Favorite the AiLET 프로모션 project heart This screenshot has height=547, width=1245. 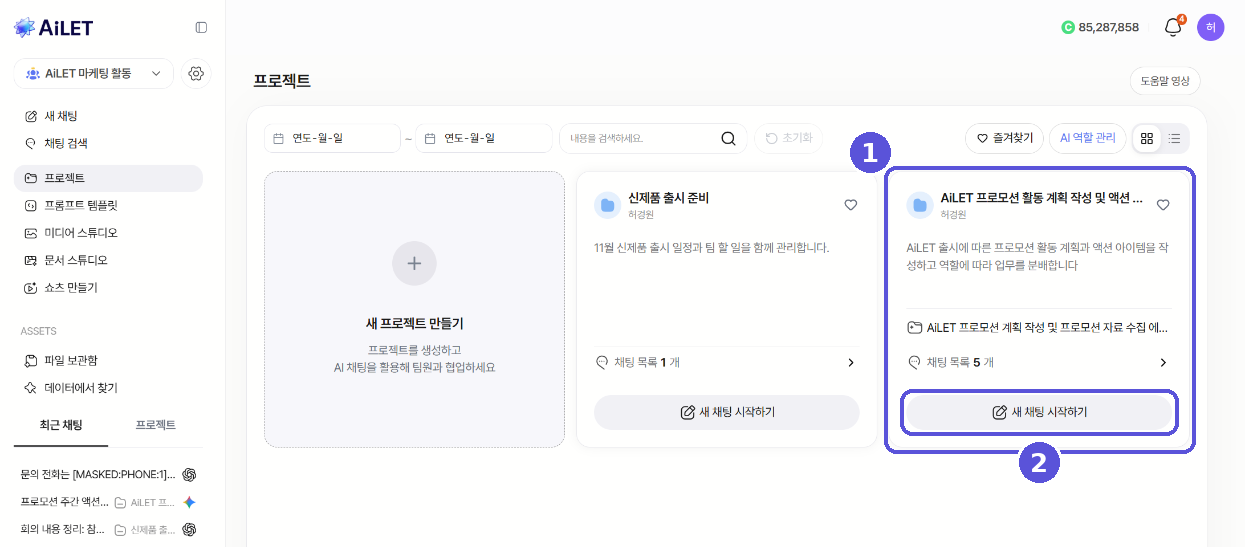1163,205
